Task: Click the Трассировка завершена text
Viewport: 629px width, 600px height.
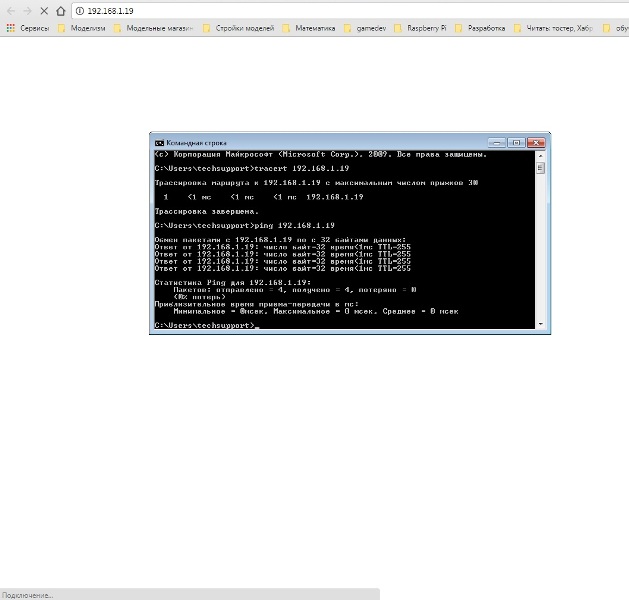Action: point(207,211)
